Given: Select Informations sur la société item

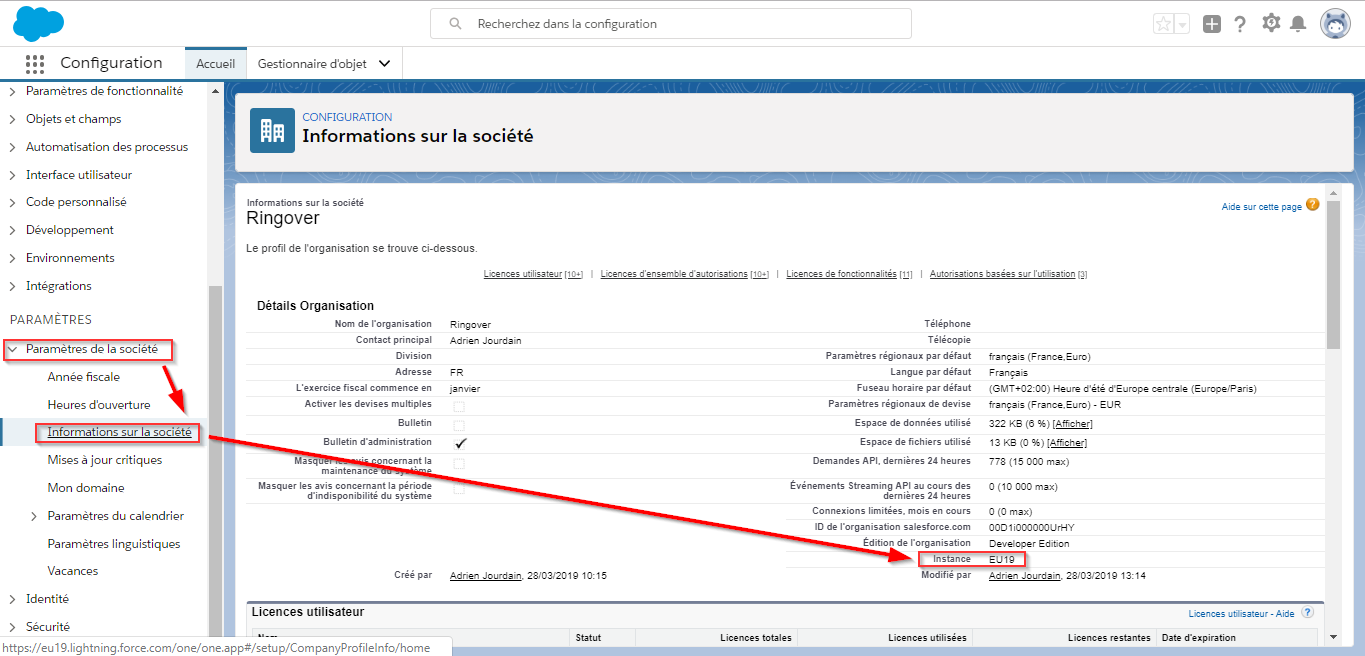Looking at the screenshot, I should pos(119,432).
